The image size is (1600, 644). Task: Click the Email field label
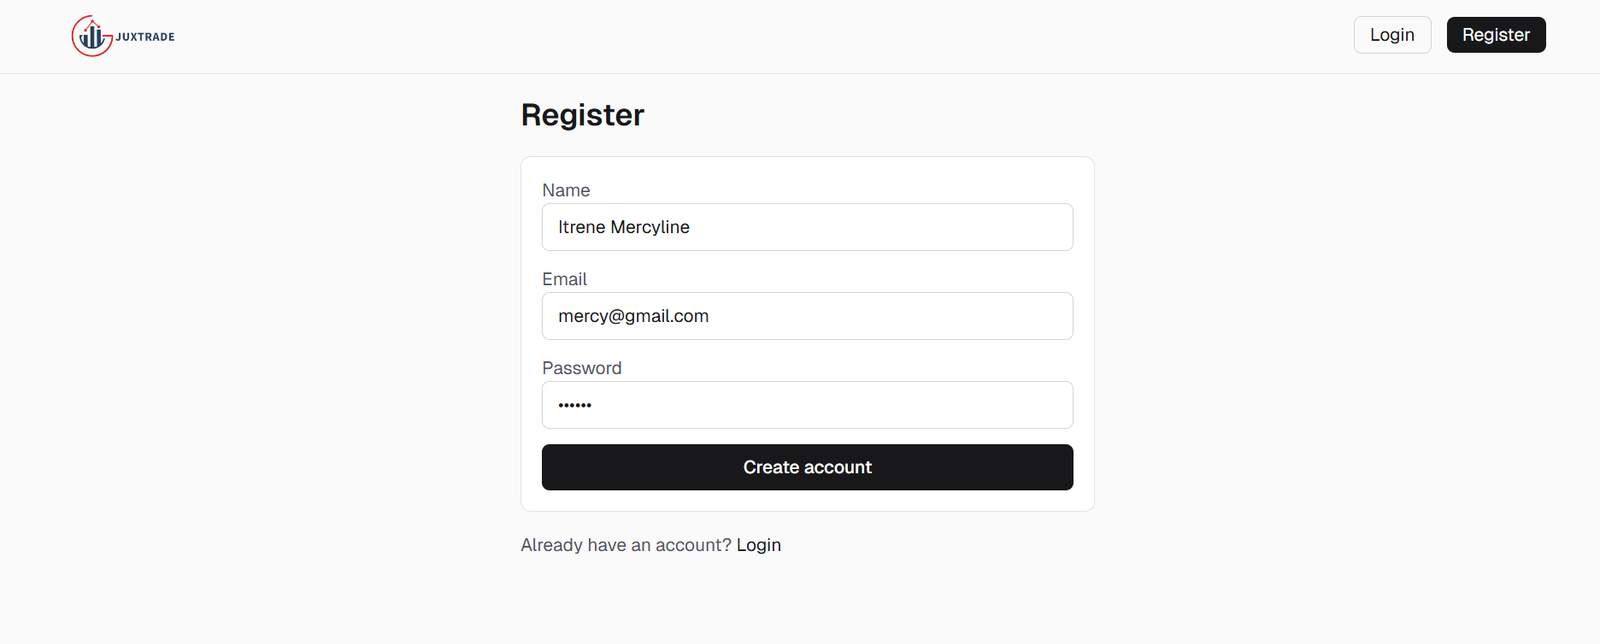click(x=564, y=279)
